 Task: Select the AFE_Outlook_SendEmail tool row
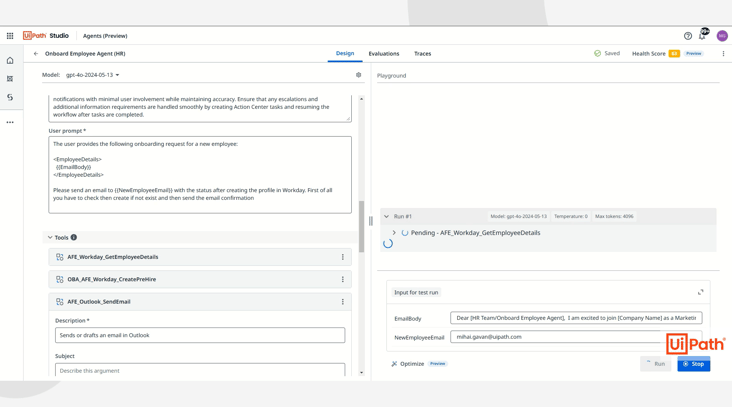[x=200, y=302]
